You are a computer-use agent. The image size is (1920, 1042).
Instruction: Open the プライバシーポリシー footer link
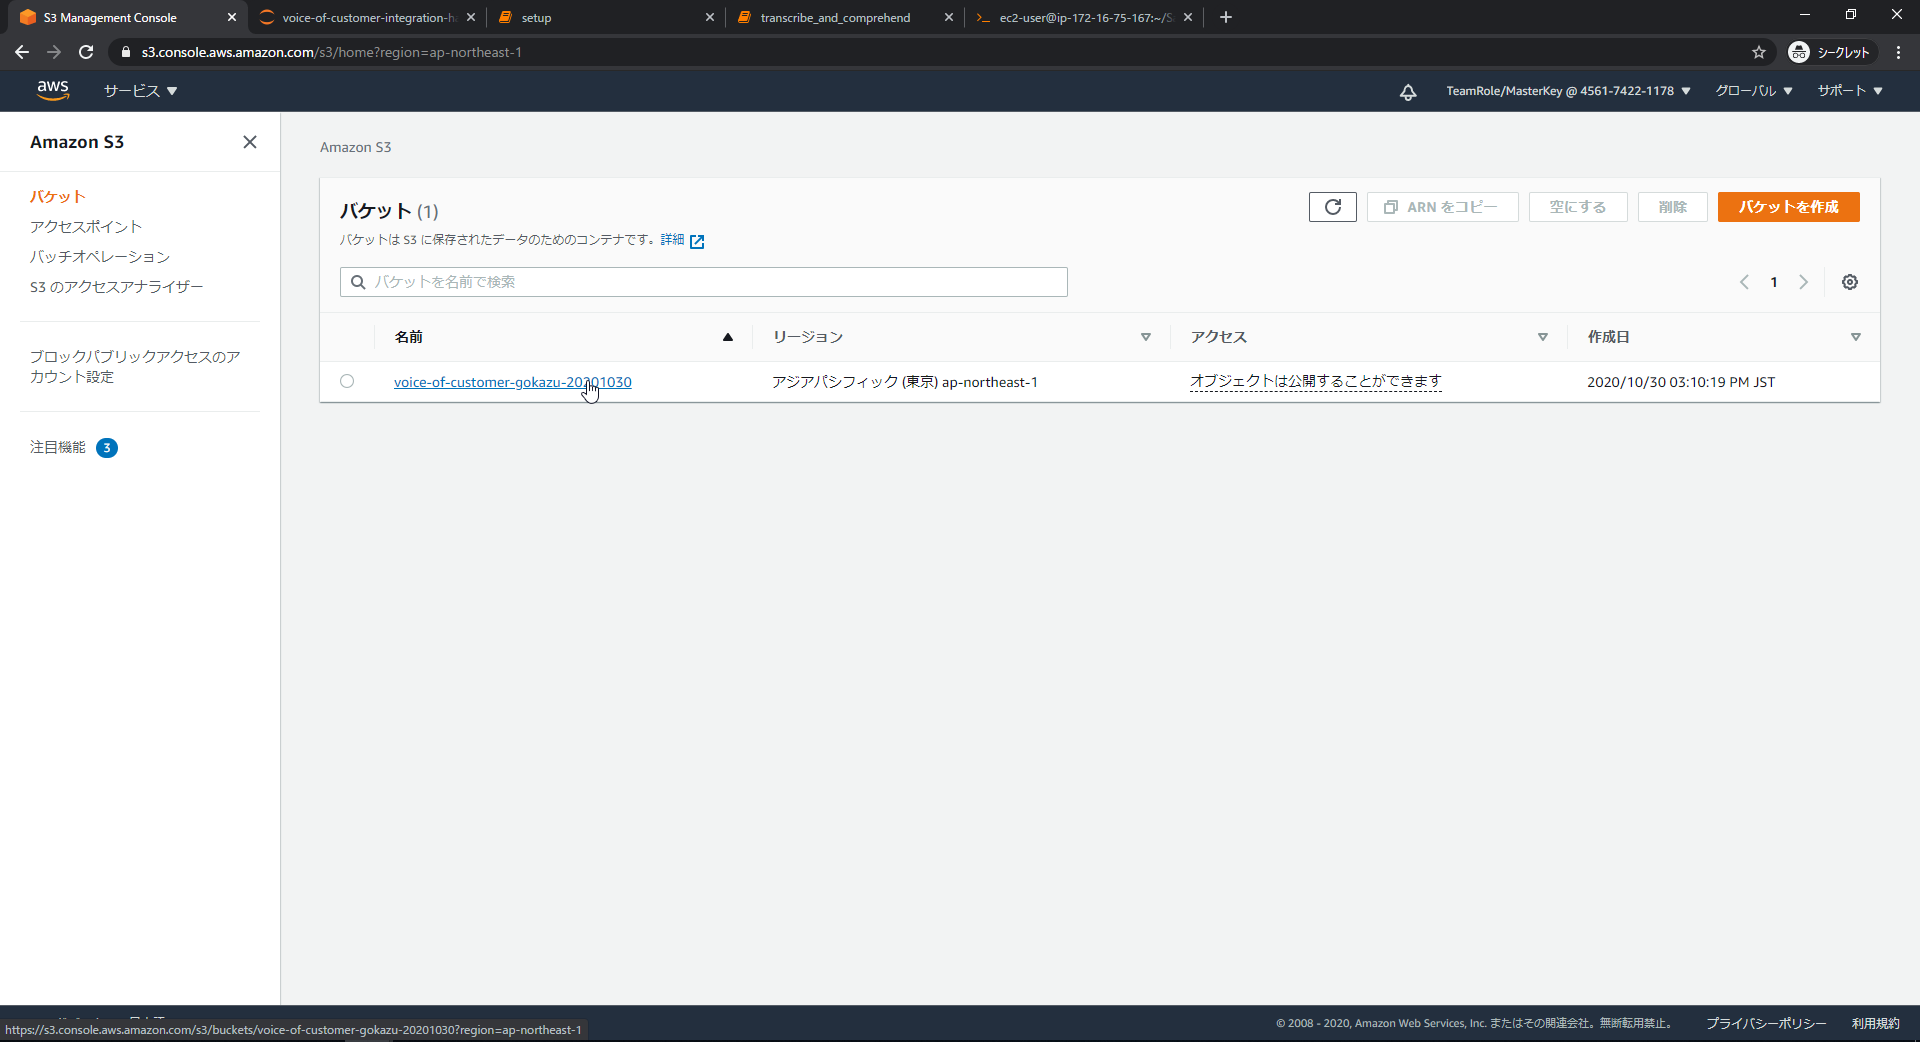tap(1766, 1023)
